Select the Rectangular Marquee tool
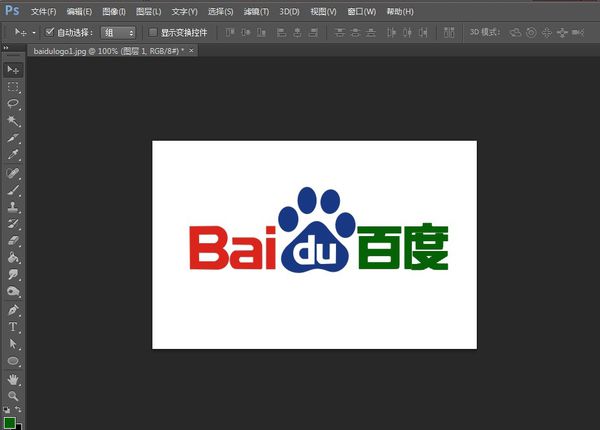The width and height of the screenshot is (600, 430). 13,87
